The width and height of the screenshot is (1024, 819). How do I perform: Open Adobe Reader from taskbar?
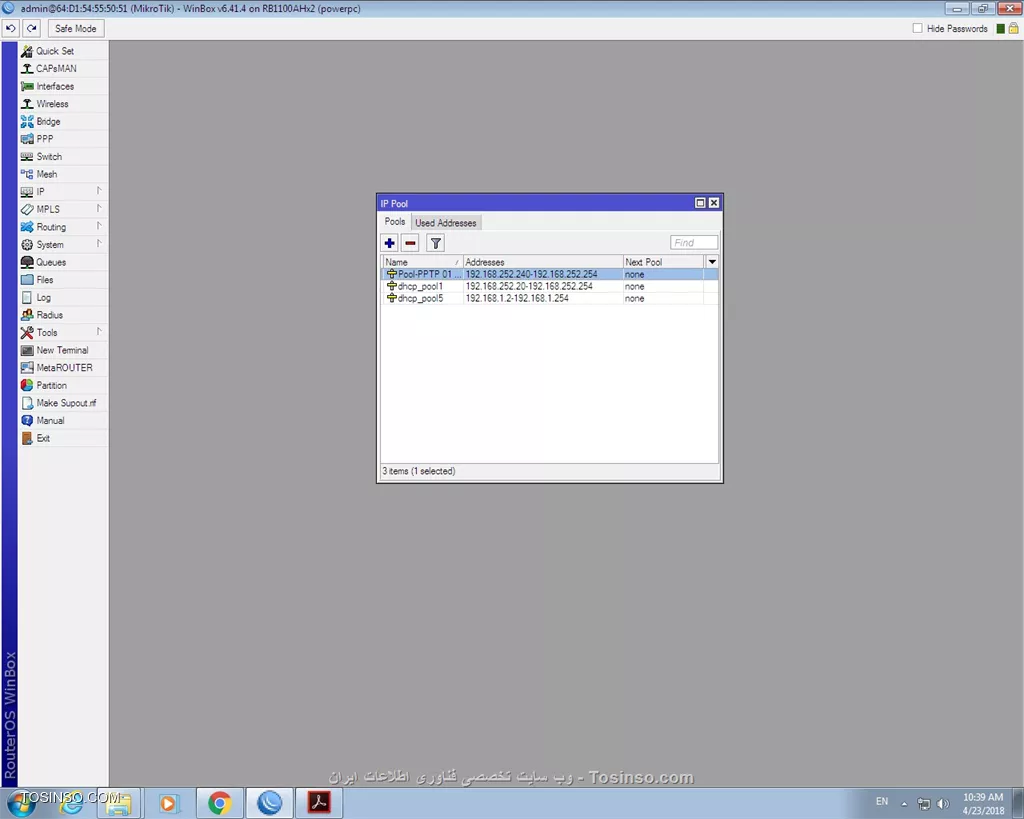319,803
